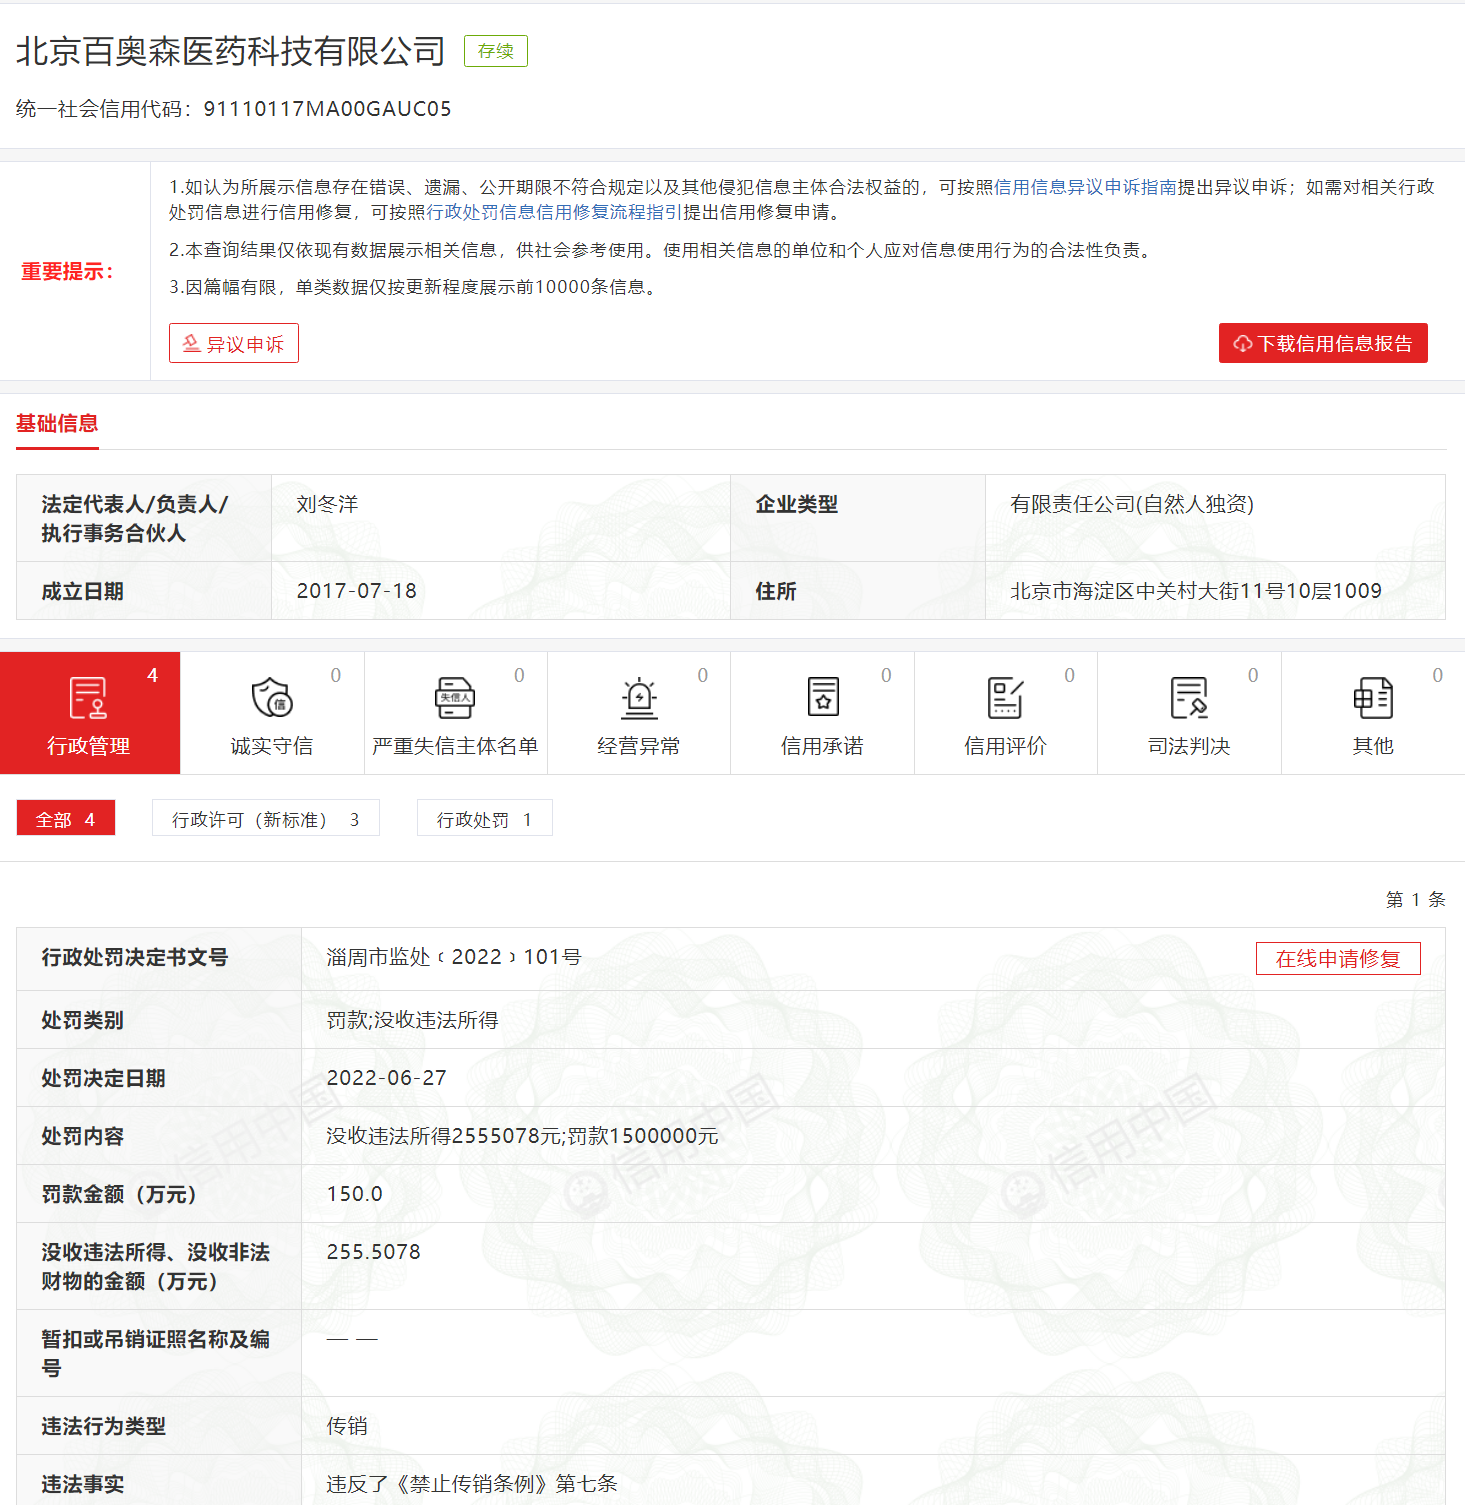Click the 信用承诺 star document icon
The width and height of the screenshot is (1465, 1505).
pos(822,698)
